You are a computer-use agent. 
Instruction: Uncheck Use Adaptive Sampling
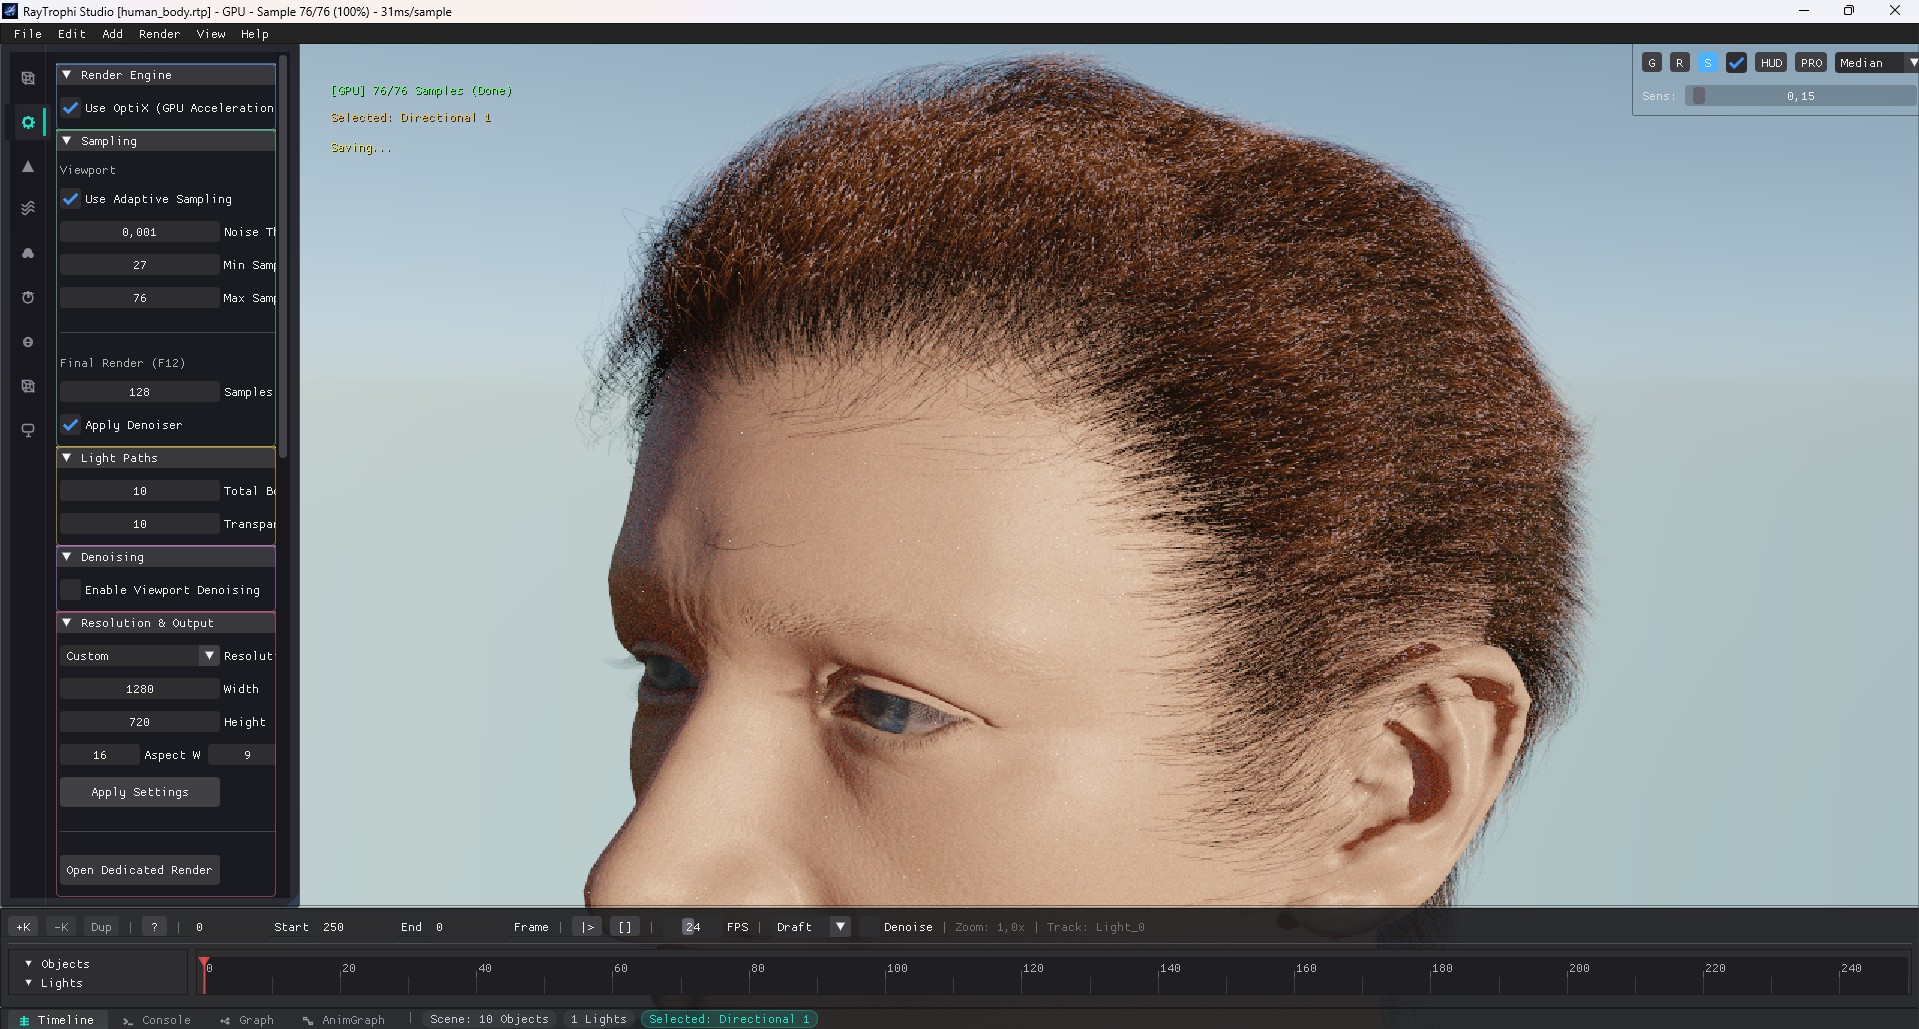pos(70,199)
